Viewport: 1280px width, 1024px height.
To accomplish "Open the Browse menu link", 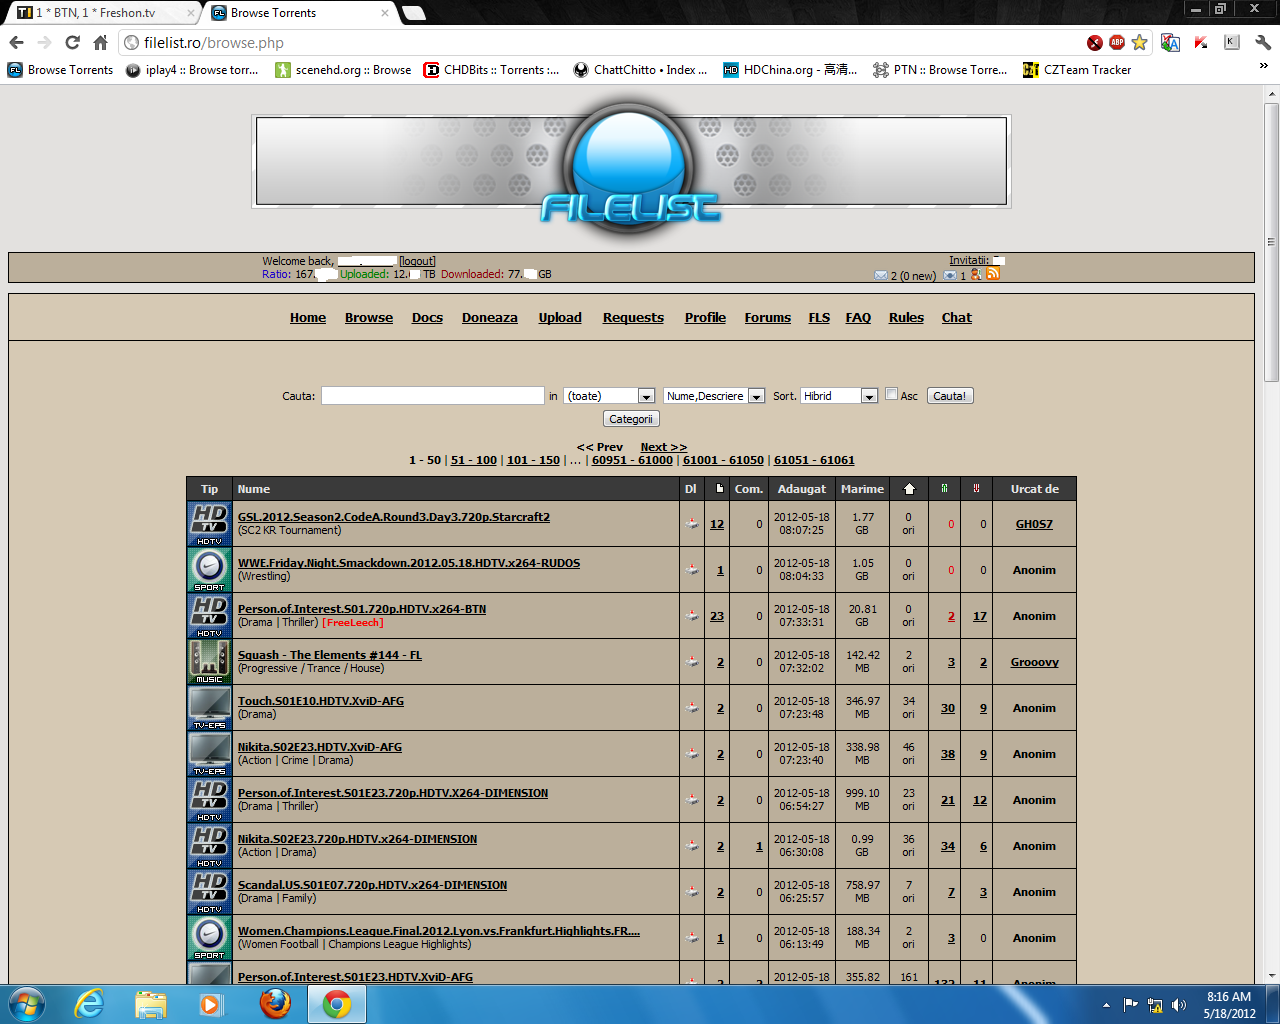I will pyautogui.click(x=369, y=317).
